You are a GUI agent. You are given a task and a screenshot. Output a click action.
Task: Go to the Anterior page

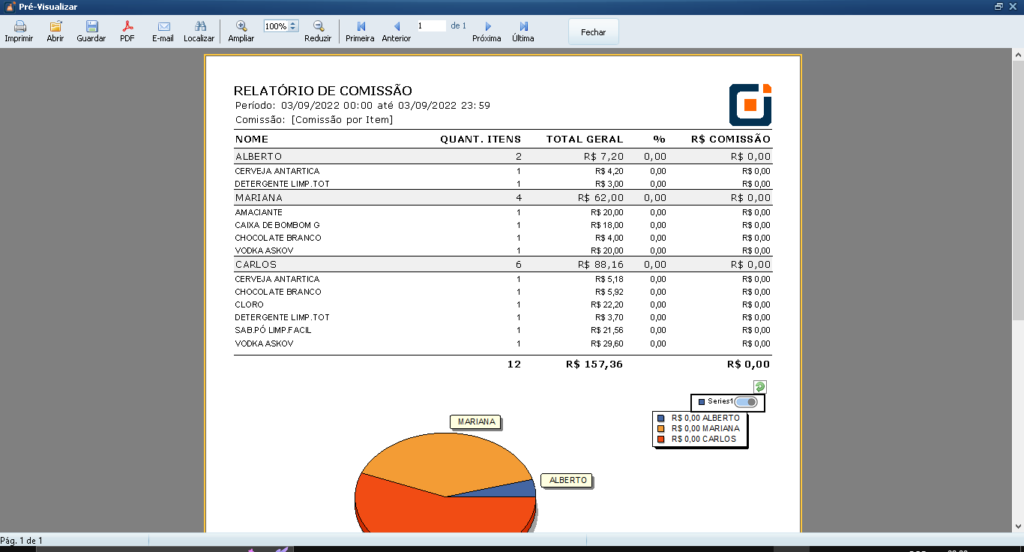pyautogui.click(x=396, y=26)
